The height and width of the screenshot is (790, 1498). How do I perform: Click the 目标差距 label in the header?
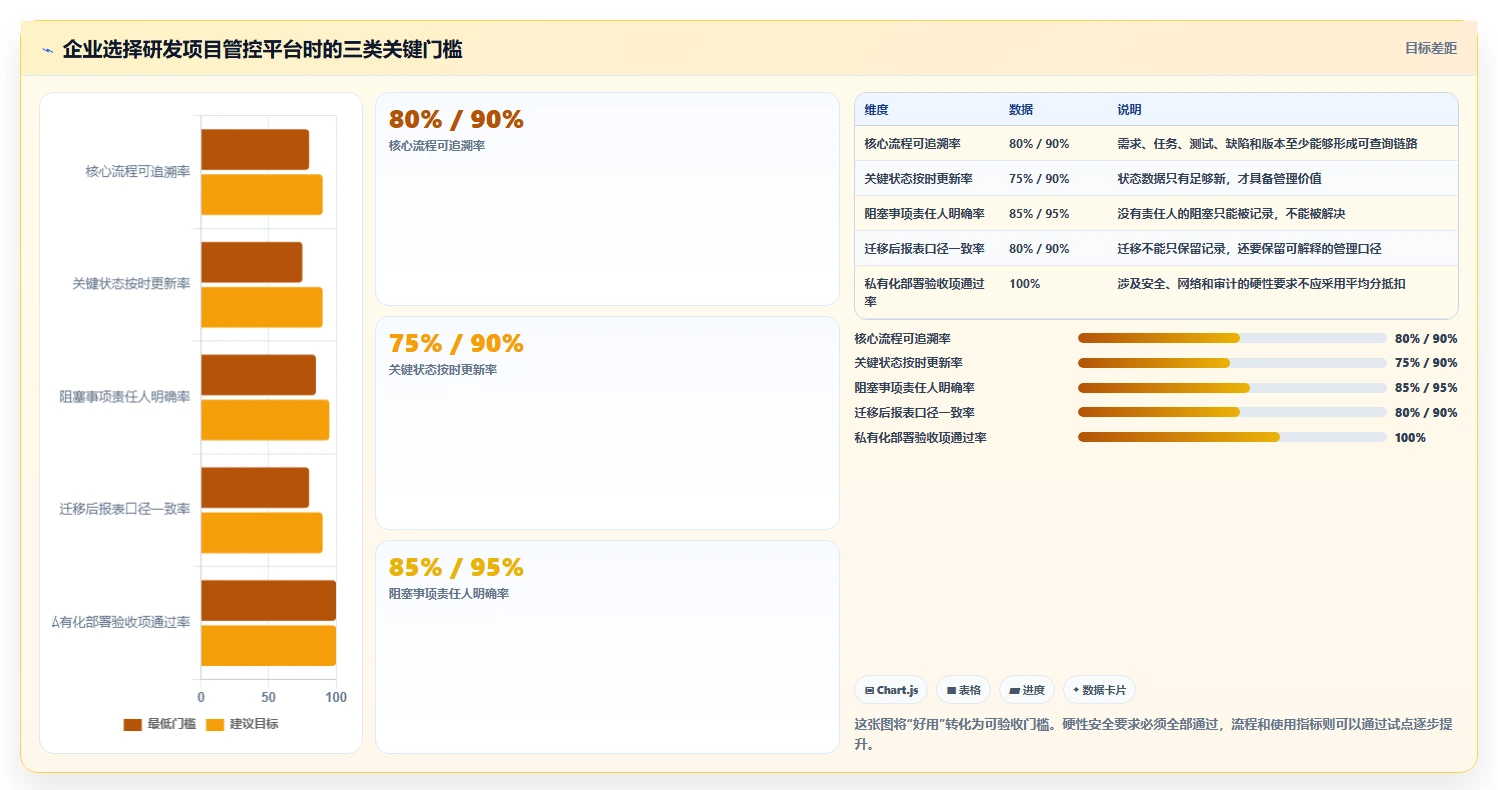[x=1431, y=48]
